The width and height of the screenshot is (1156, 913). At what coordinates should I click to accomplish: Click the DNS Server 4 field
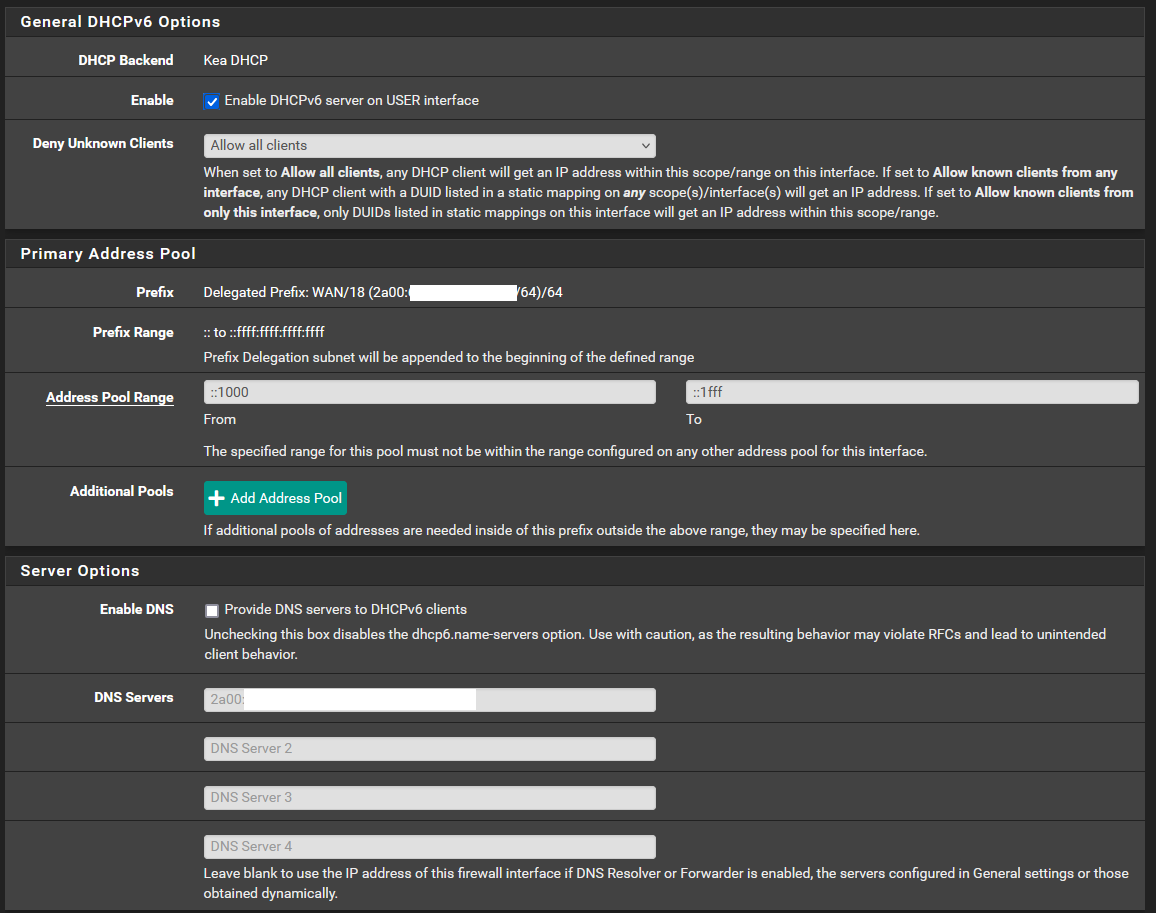pyautogui.click(x=430, y=847)
